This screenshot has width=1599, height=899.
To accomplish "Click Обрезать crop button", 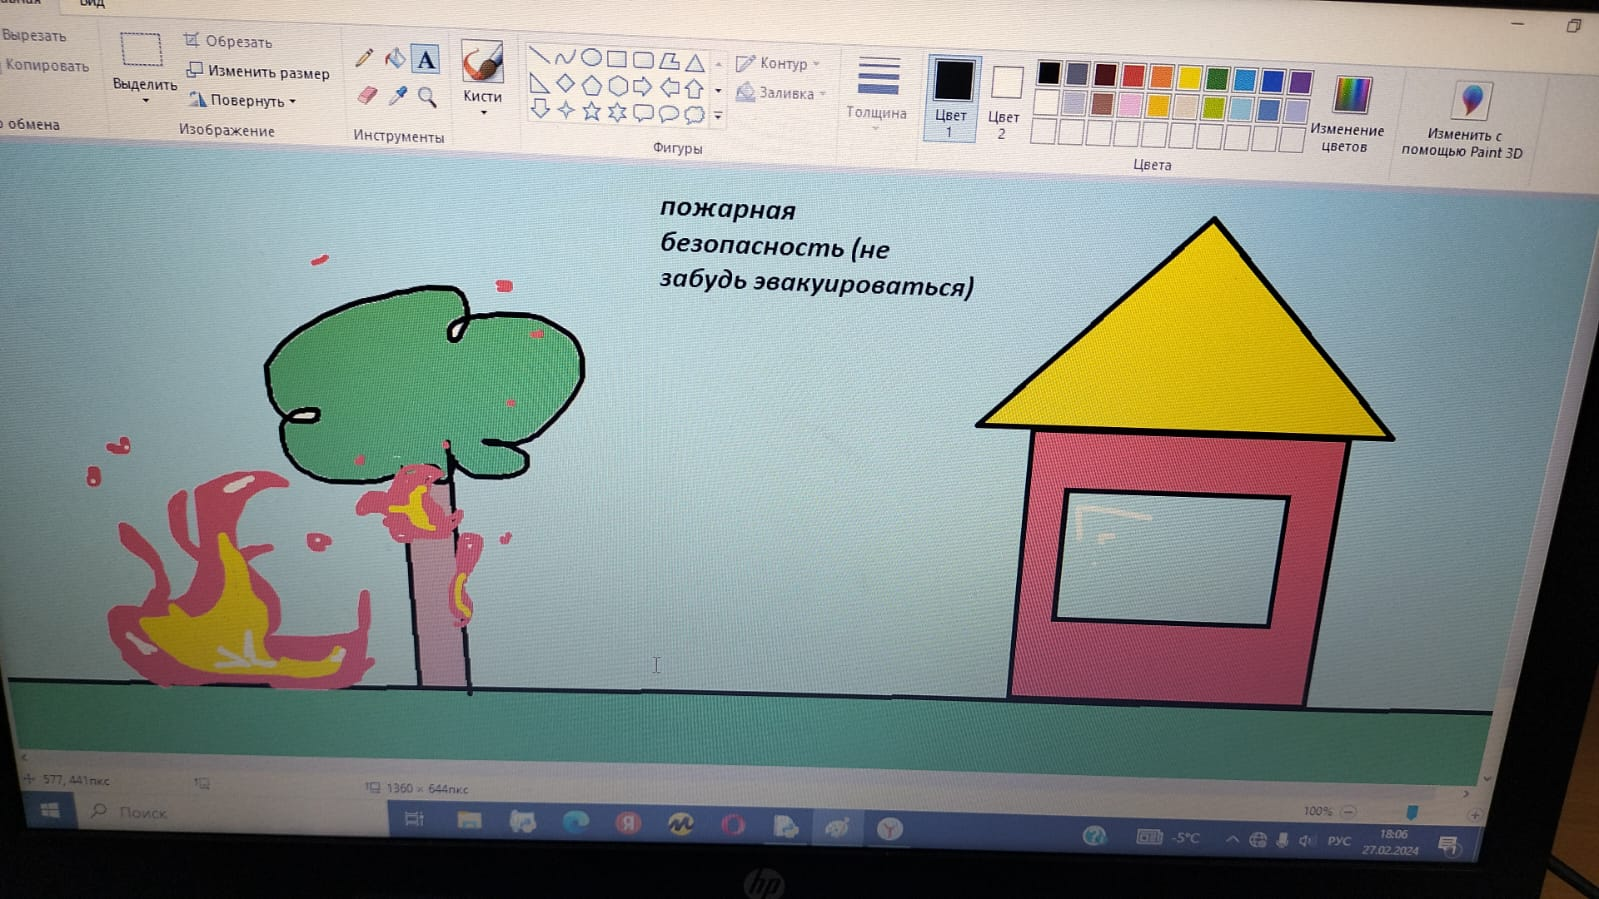I will click(228, 41).
